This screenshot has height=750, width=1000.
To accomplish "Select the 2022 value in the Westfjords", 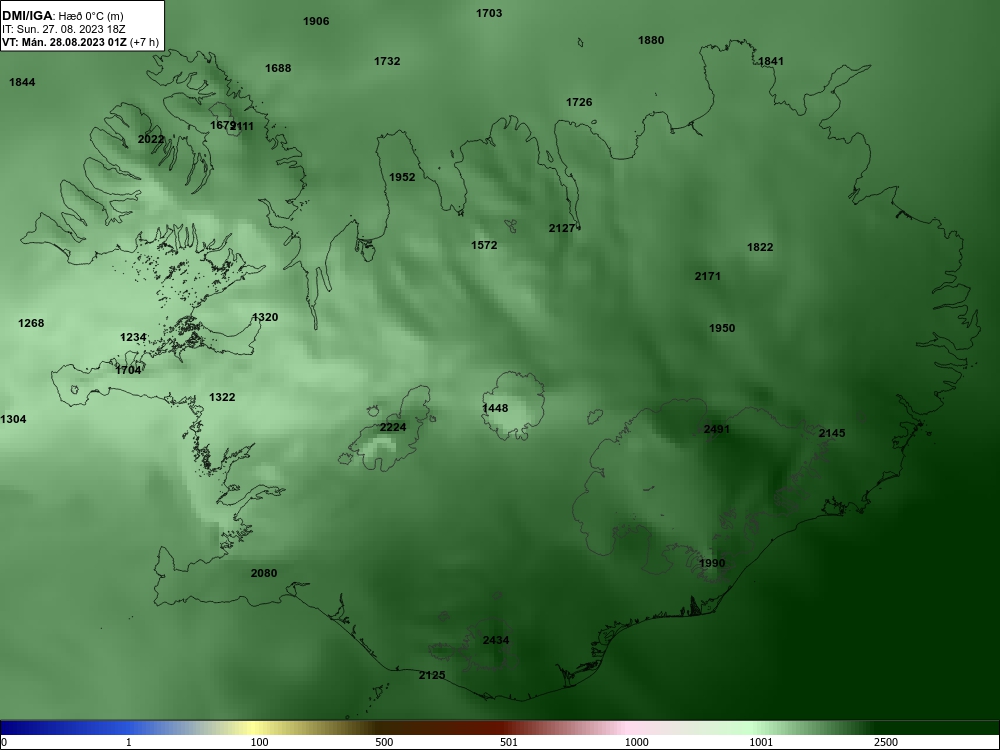I will 151,139.
